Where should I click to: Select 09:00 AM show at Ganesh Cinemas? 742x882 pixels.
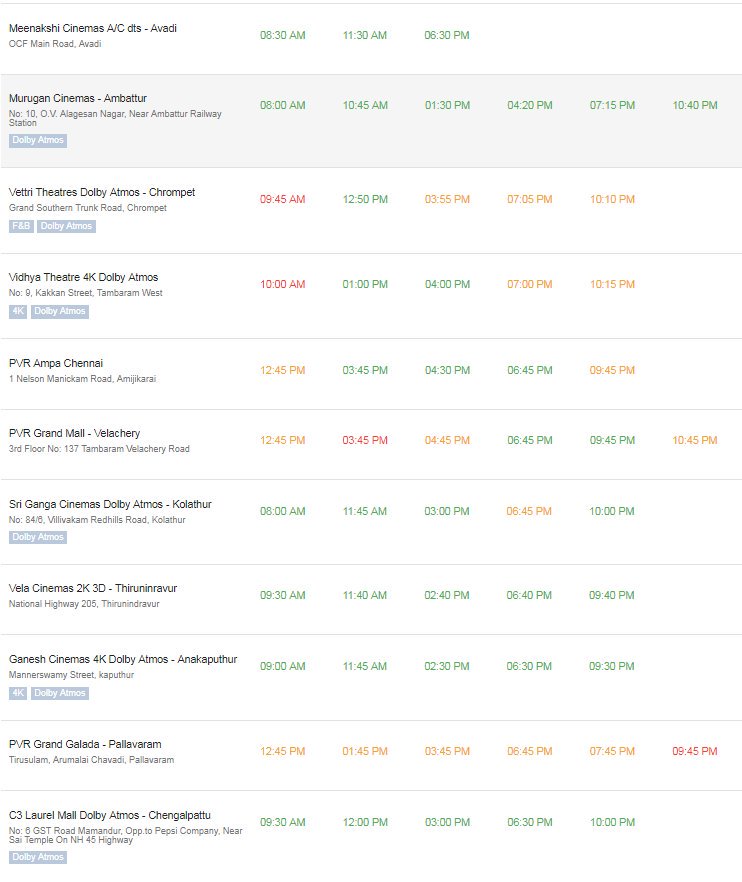tap(282, 666)
